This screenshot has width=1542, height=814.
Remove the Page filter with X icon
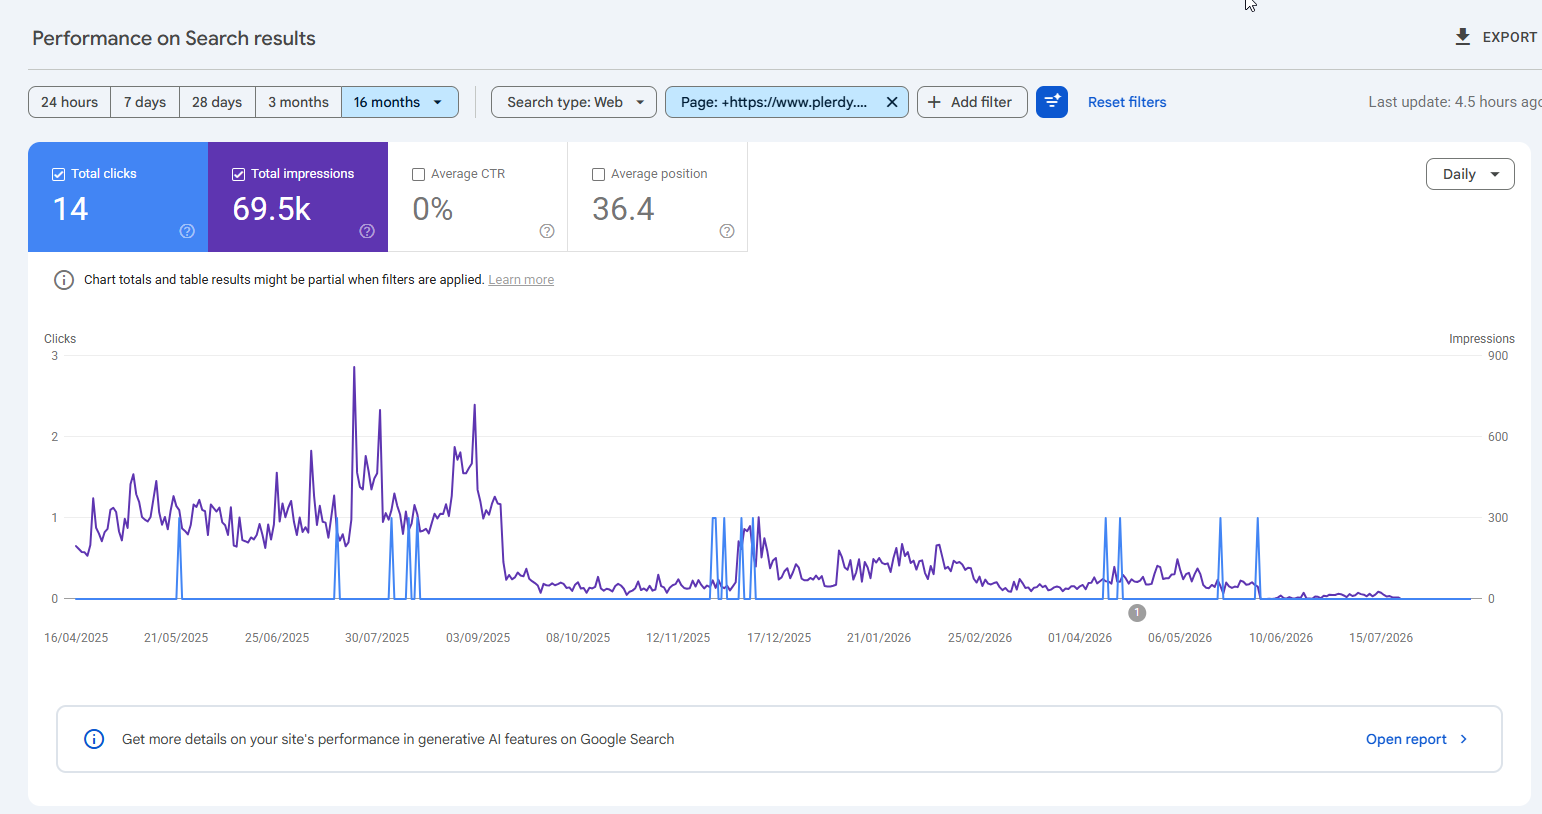pos(892,102)
